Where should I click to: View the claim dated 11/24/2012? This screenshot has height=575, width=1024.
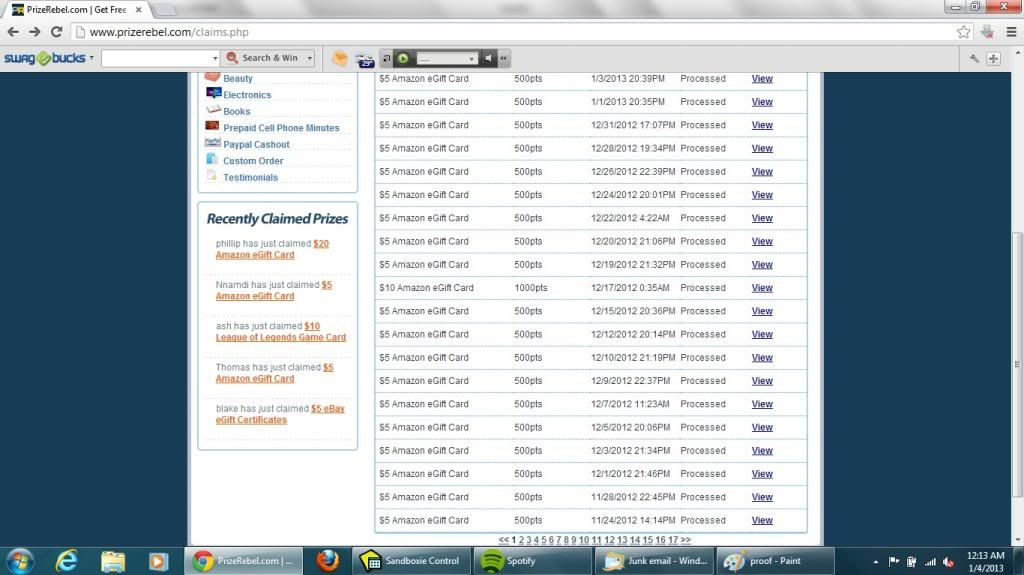761,521
